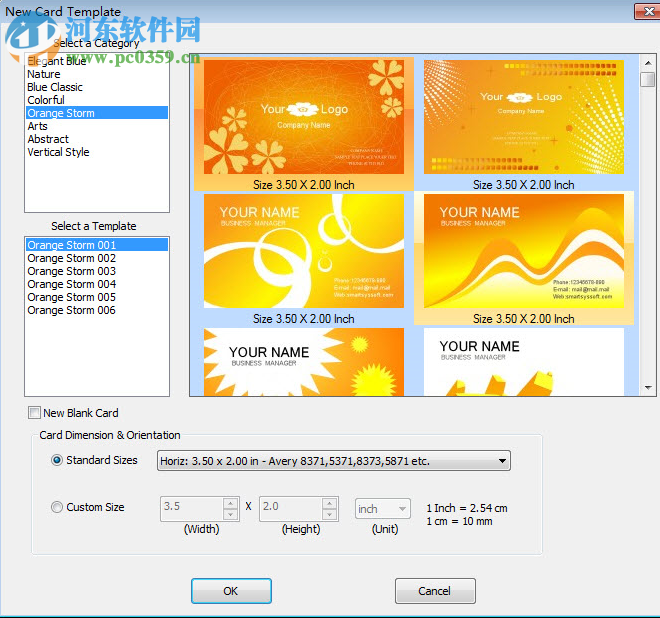The height and width of the screenshot is (618, 660).
Task: Open the inch unit dropdown
Action: pyautogui.click(x=383, y=509)
